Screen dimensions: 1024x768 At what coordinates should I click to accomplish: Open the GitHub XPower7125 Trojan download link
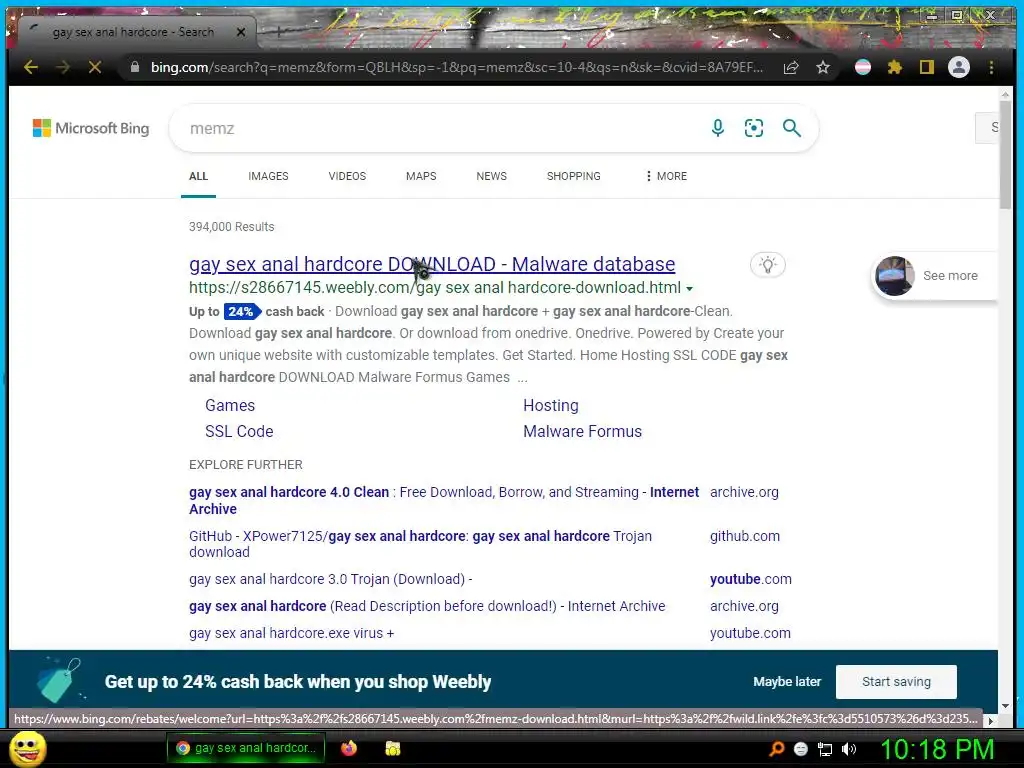421,544
